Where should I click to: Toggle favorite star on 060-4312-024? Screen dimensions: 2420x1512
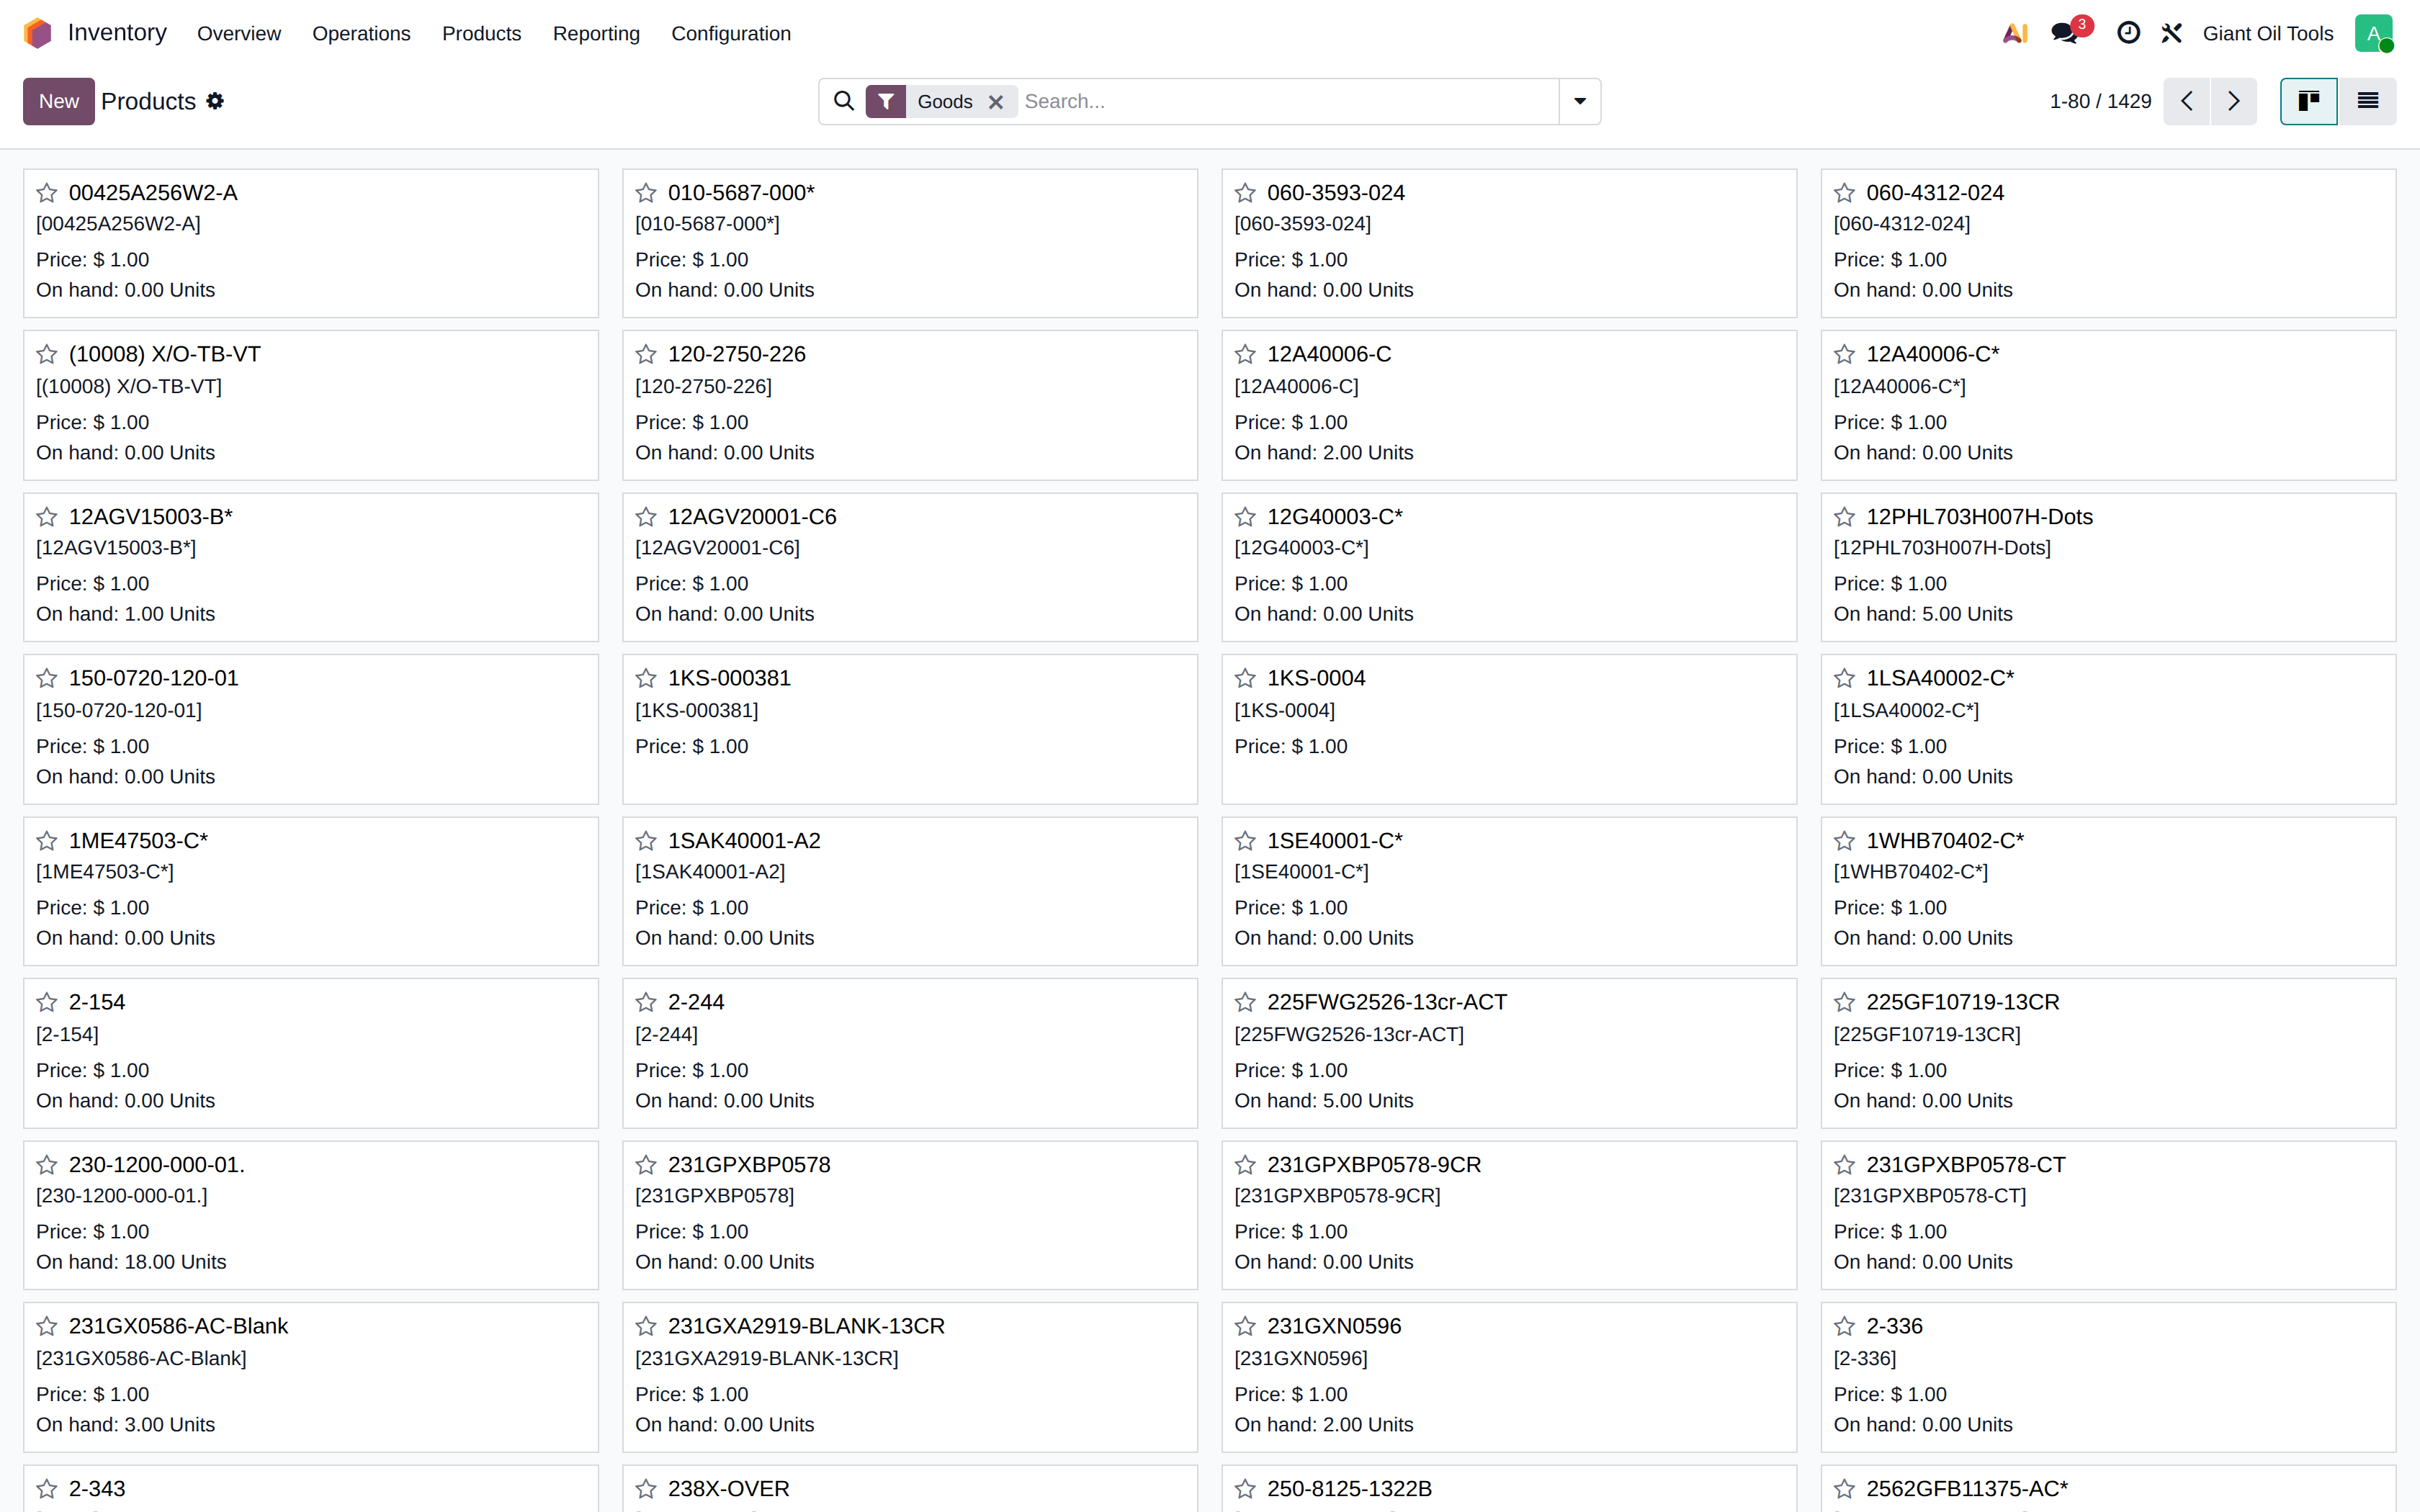tap(1845, 193)
